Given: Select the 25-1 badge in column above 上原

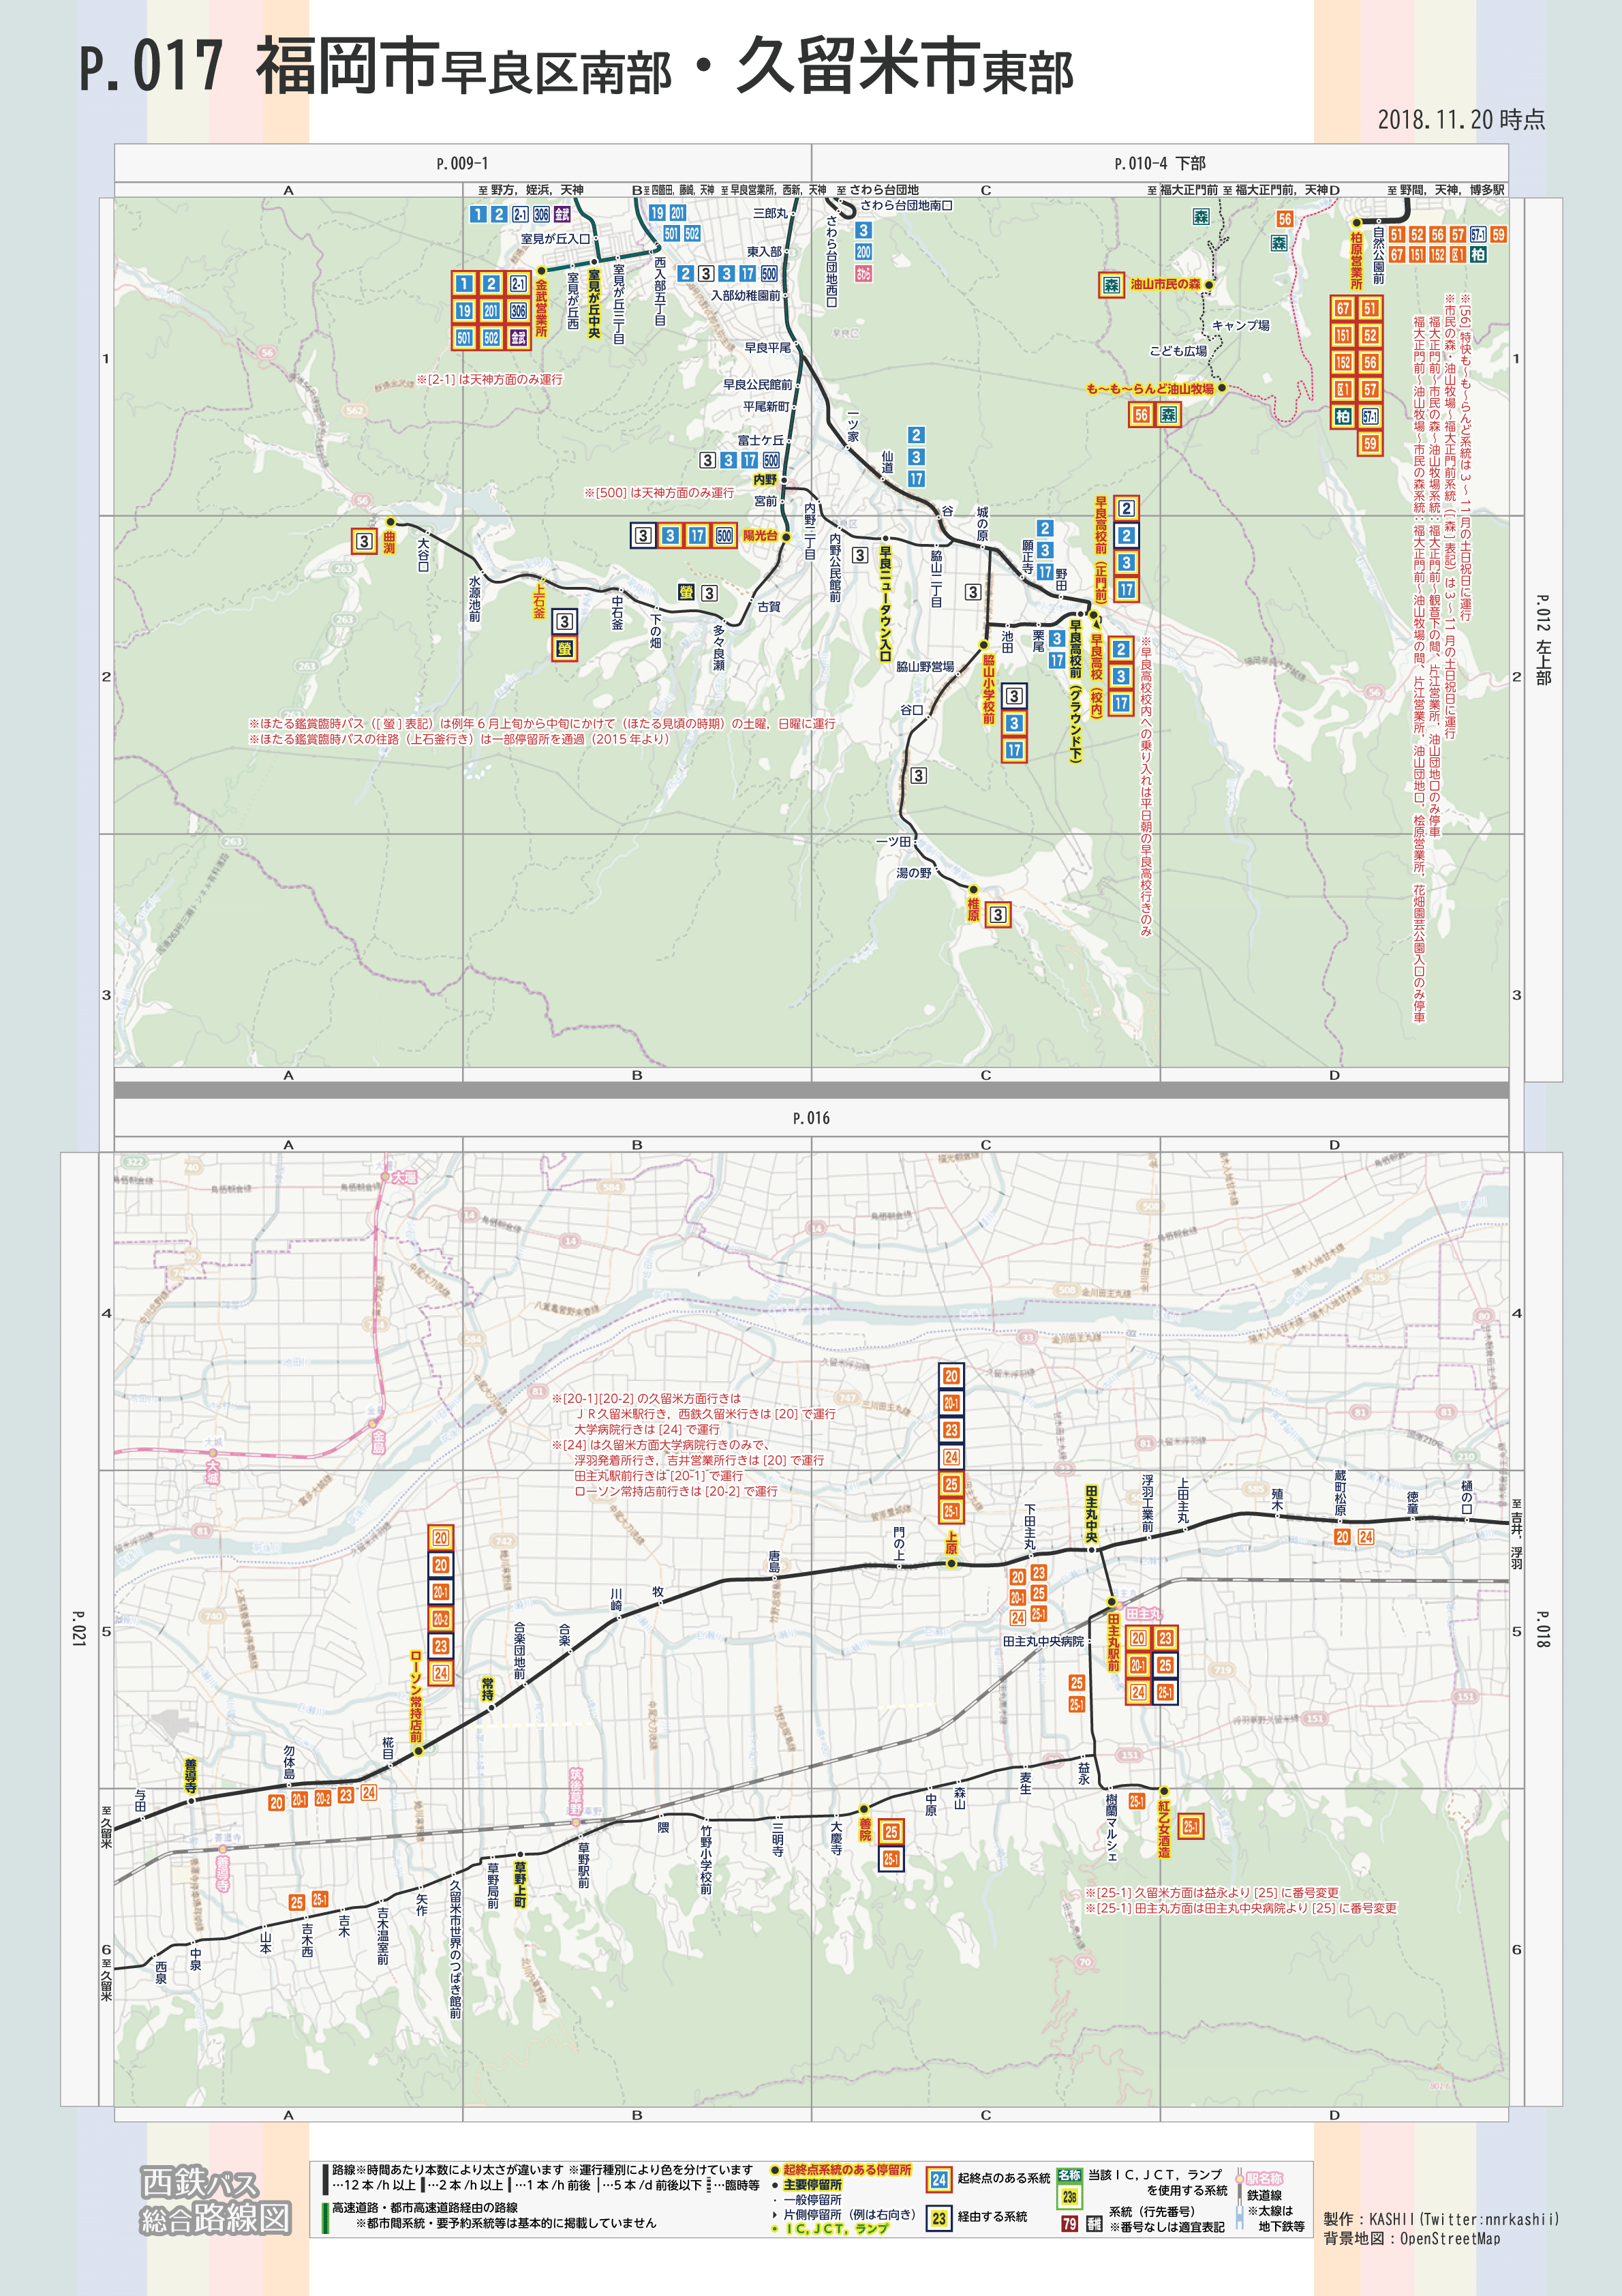Looking at the screenshot, I should 951,1512.
